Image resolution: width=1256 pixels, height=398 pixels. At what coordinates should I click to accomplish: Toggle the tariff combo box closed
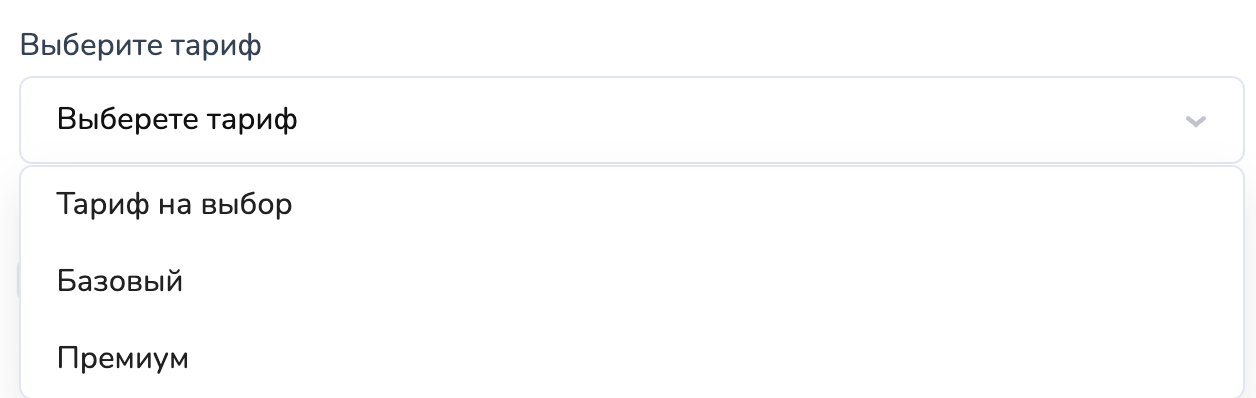tap(632, 120)
